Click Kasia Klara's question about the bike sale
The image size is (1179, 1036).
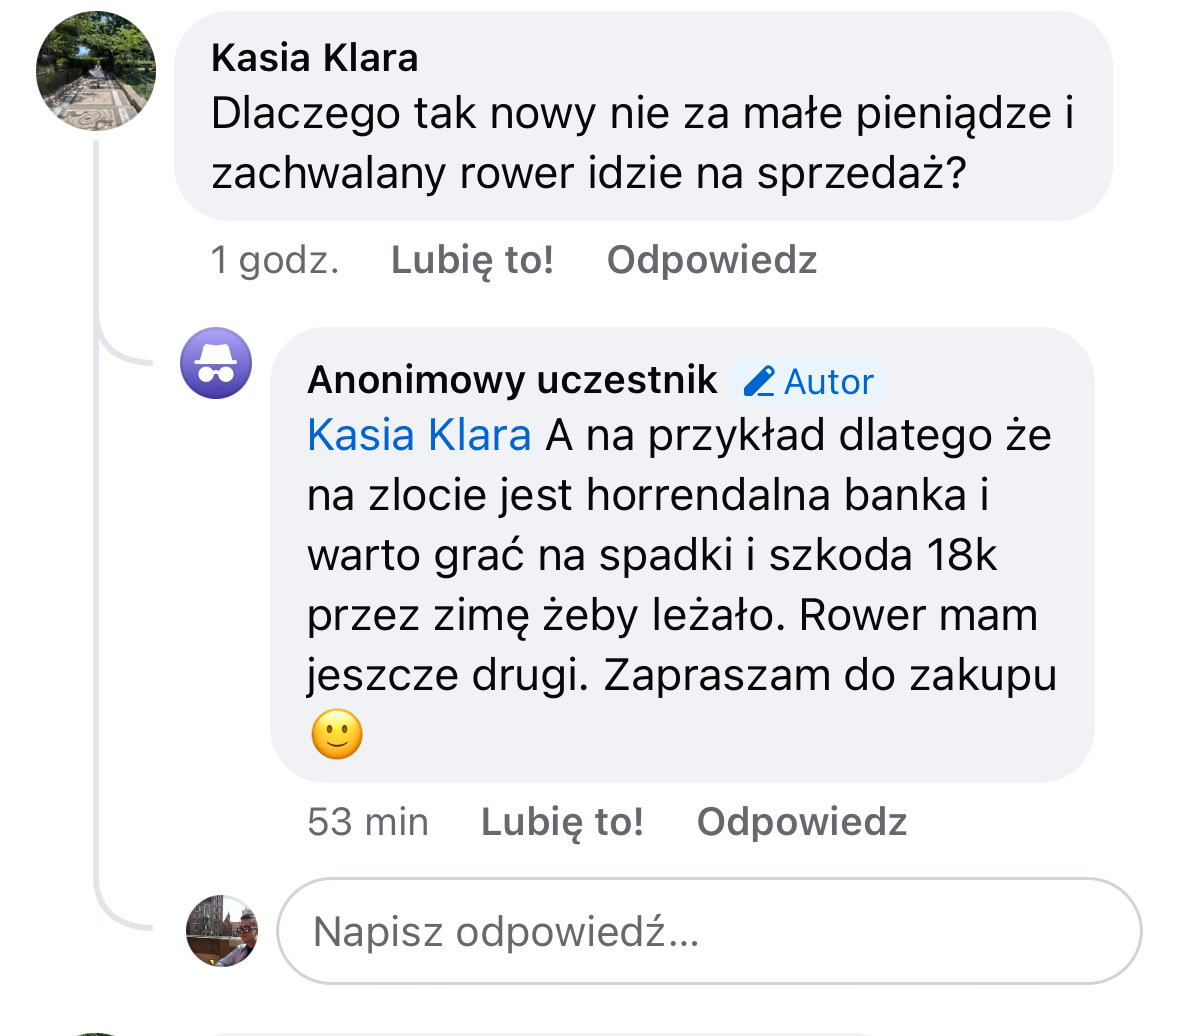click(640, 144)
